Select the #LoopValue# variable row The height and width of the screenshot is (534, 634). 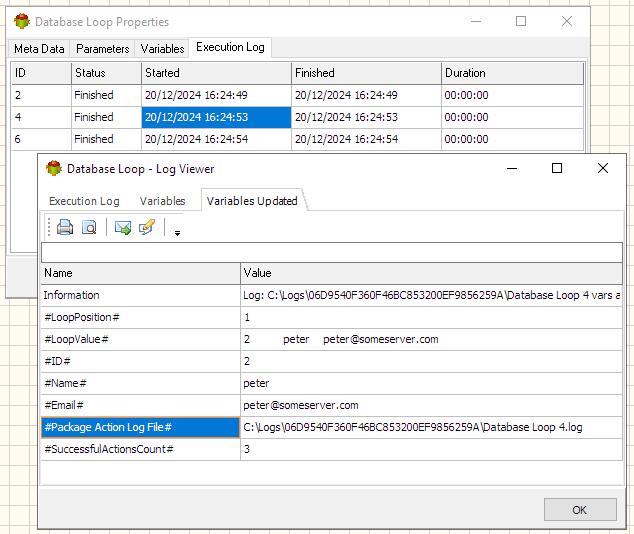[332, 339]
